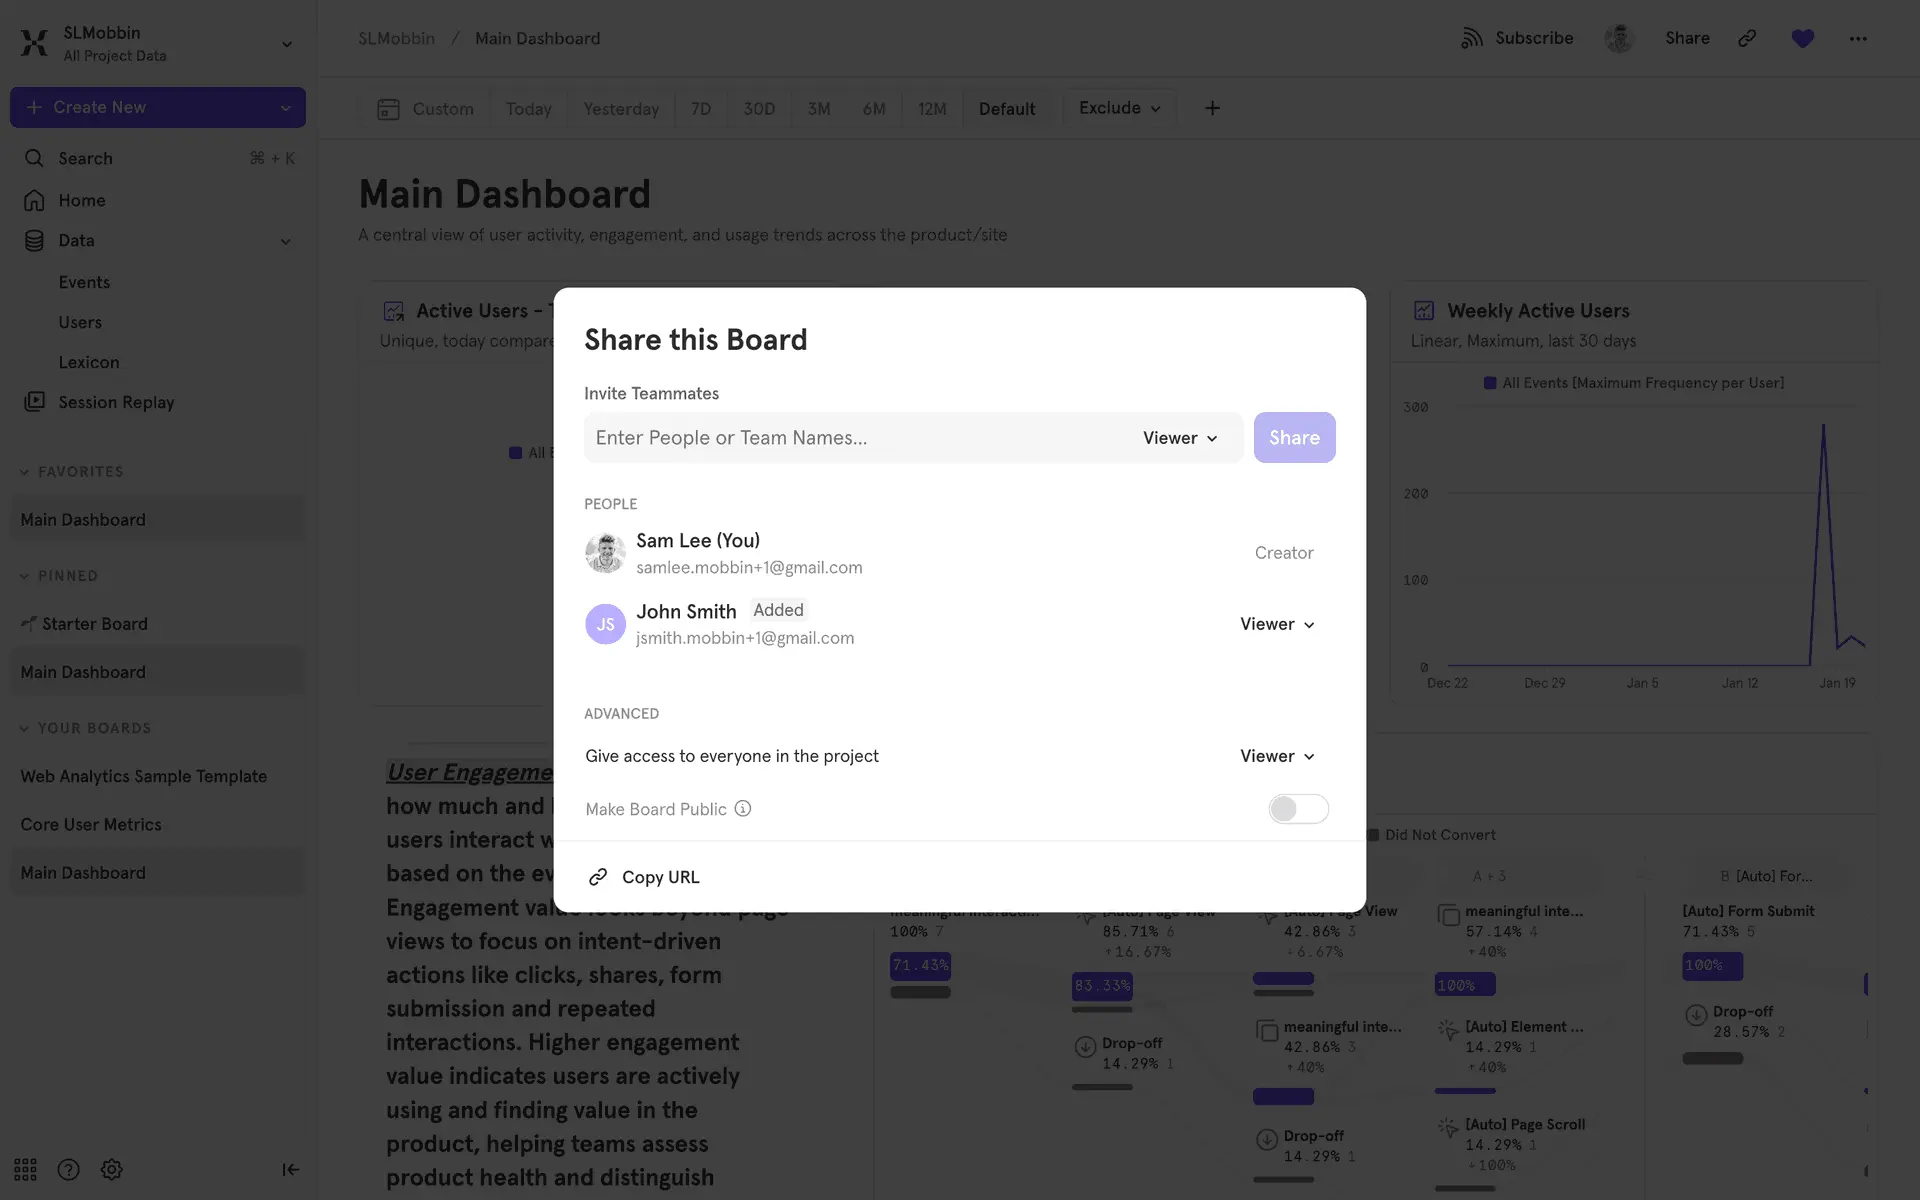Select the 30D date range tab
The image size is (1920, 1200).
[758, 109]
